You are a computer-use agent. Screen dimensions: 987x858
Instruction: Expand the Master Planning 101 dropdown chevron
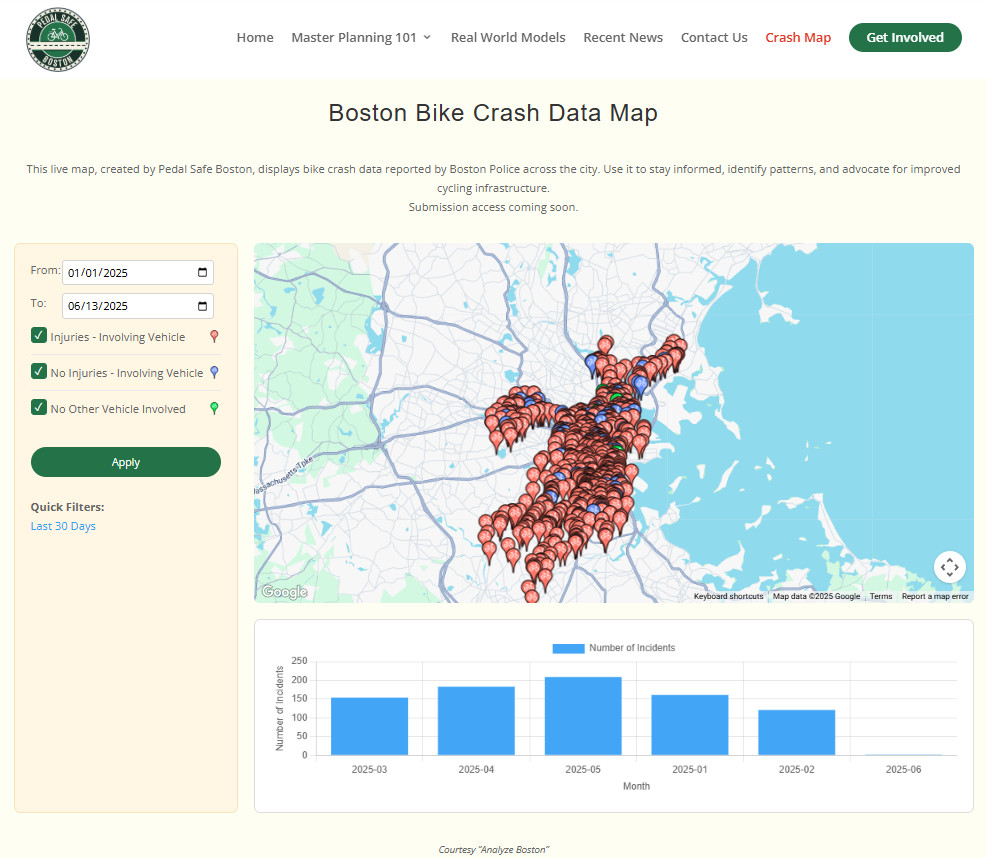[x=427, y=38]
